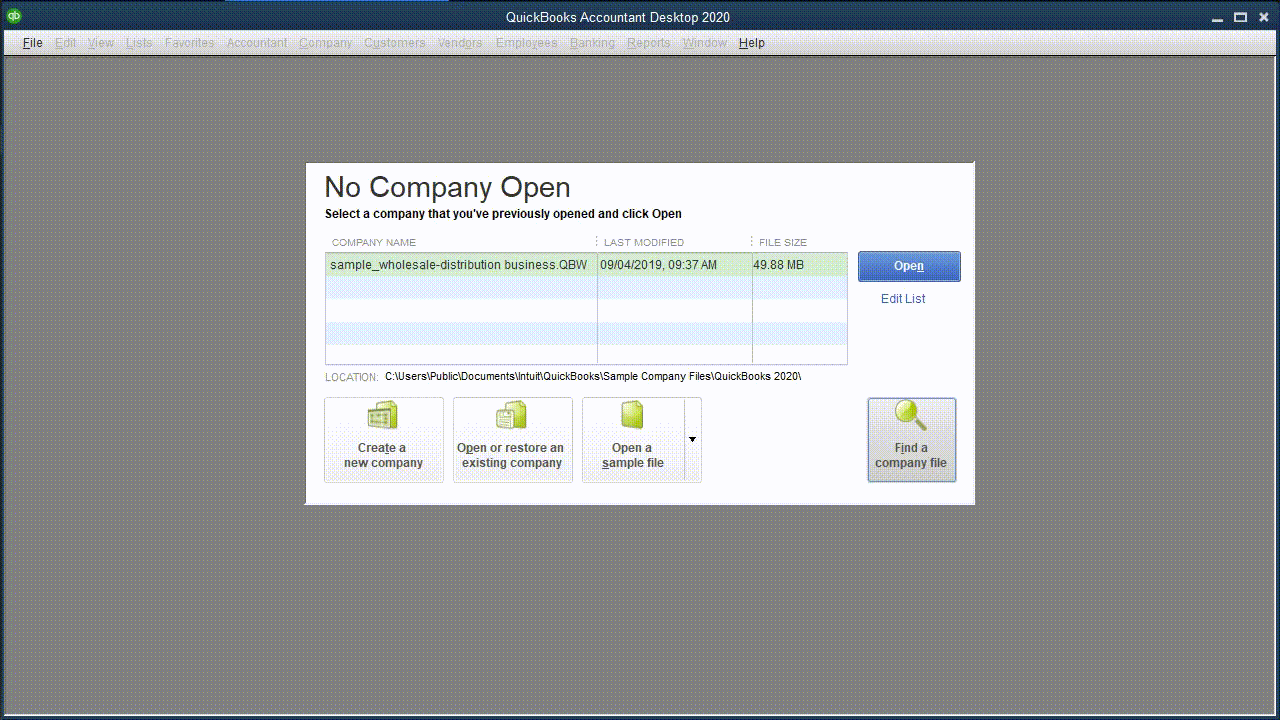Open the Favorites menu
1280x720 pixels.
click(189, 43)
